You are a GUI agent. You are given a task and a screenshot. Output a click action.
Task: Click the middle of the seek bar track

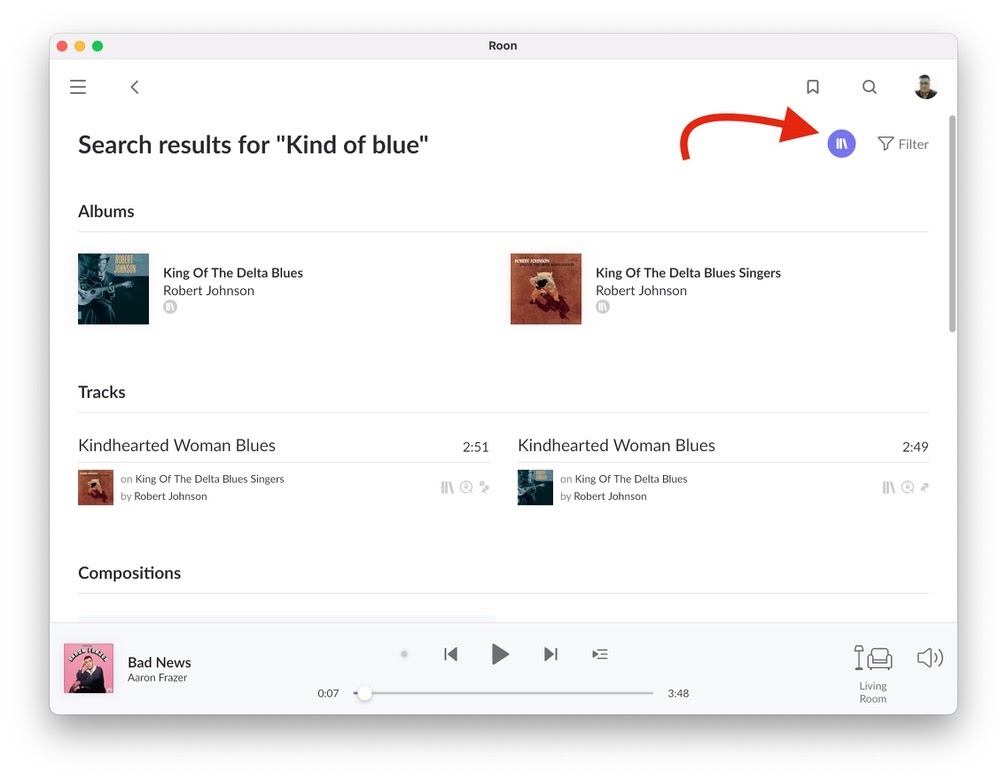coord(504,693)
